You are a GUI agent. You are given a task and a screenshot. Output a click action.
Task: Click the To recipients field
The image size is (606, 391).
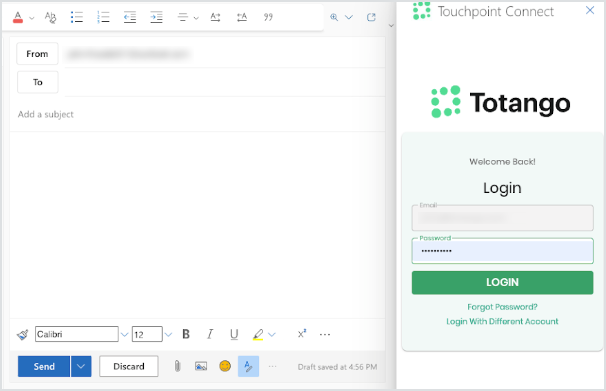click(224, 82)
